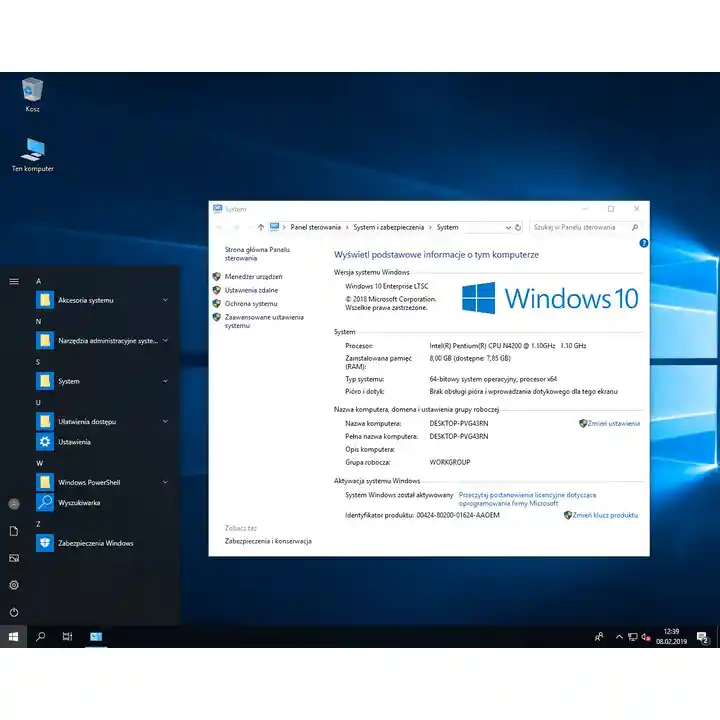Show hidden tray icons chevron

pos(619,637)
